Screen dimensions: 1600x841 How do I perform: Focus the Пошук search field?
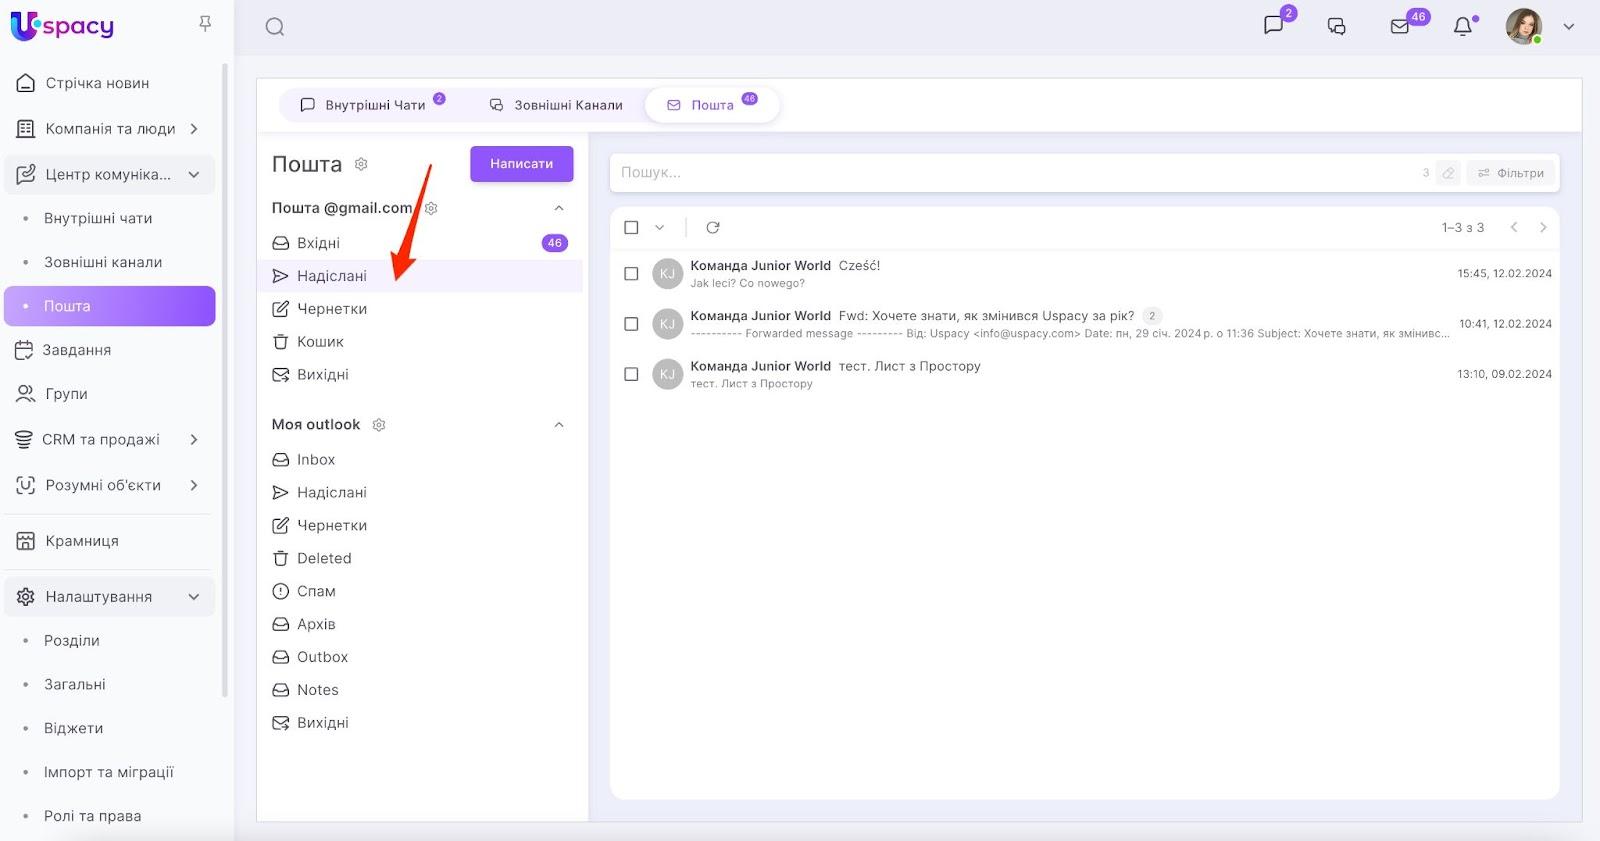tap(1015, 173)
